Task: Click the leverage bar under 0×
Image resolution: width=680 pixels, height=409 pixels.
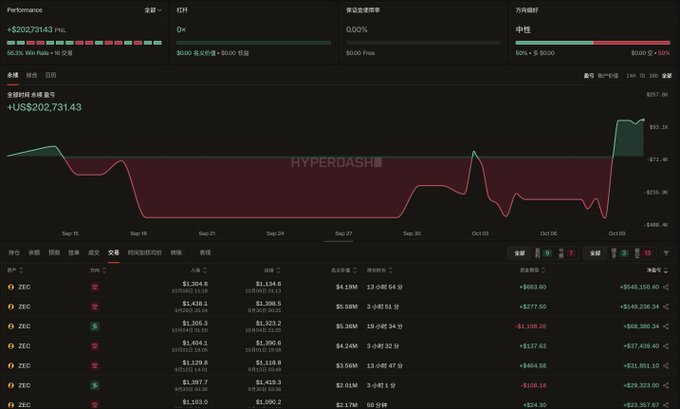Action: (x=254, y=43)
